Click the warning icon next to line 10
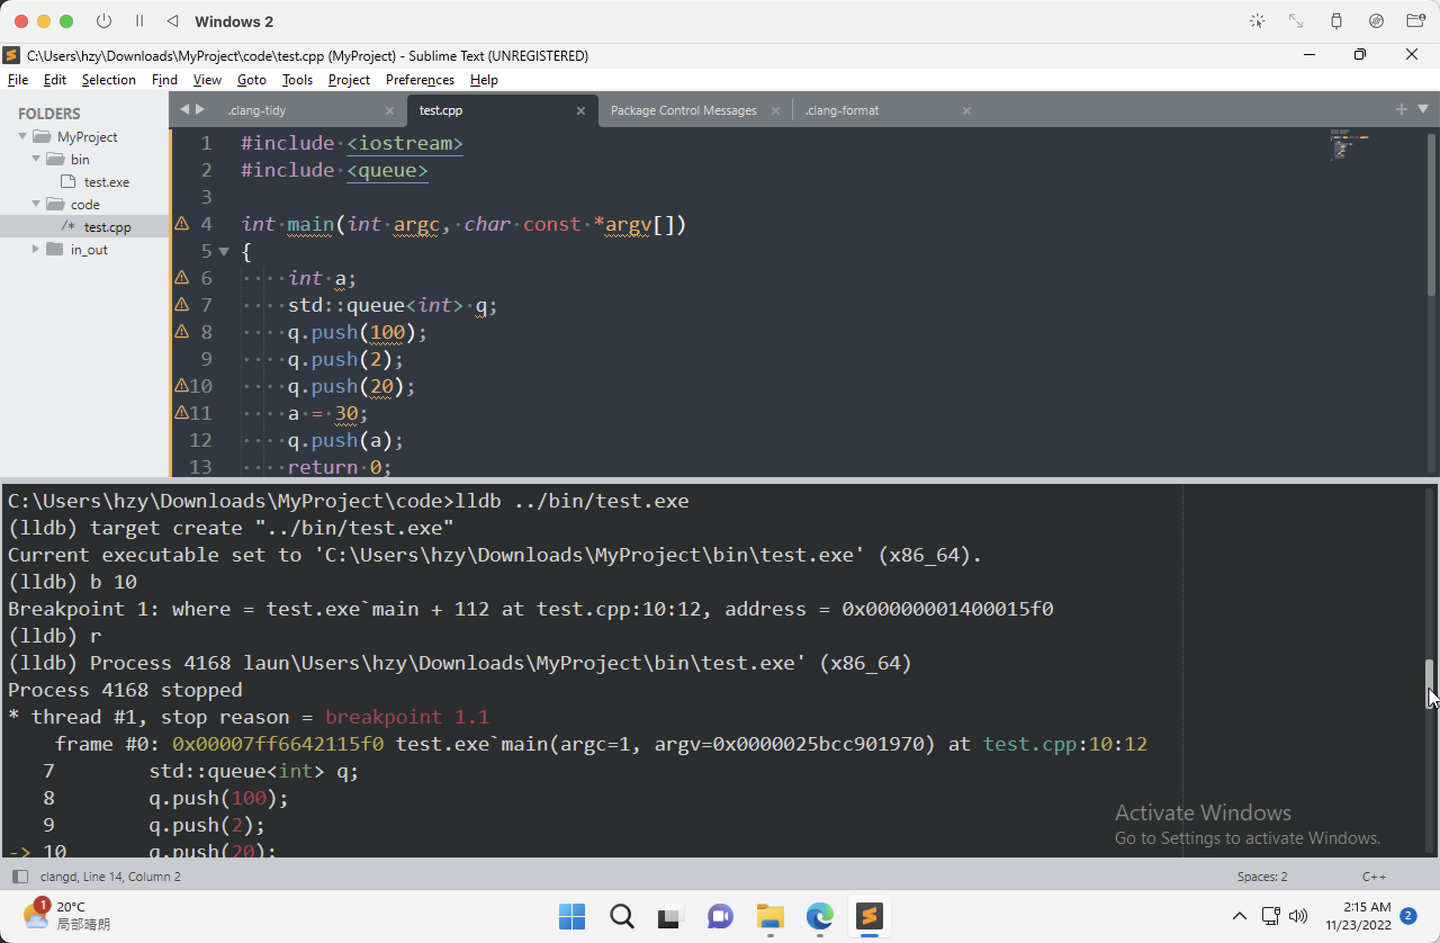 click(179, 386)
